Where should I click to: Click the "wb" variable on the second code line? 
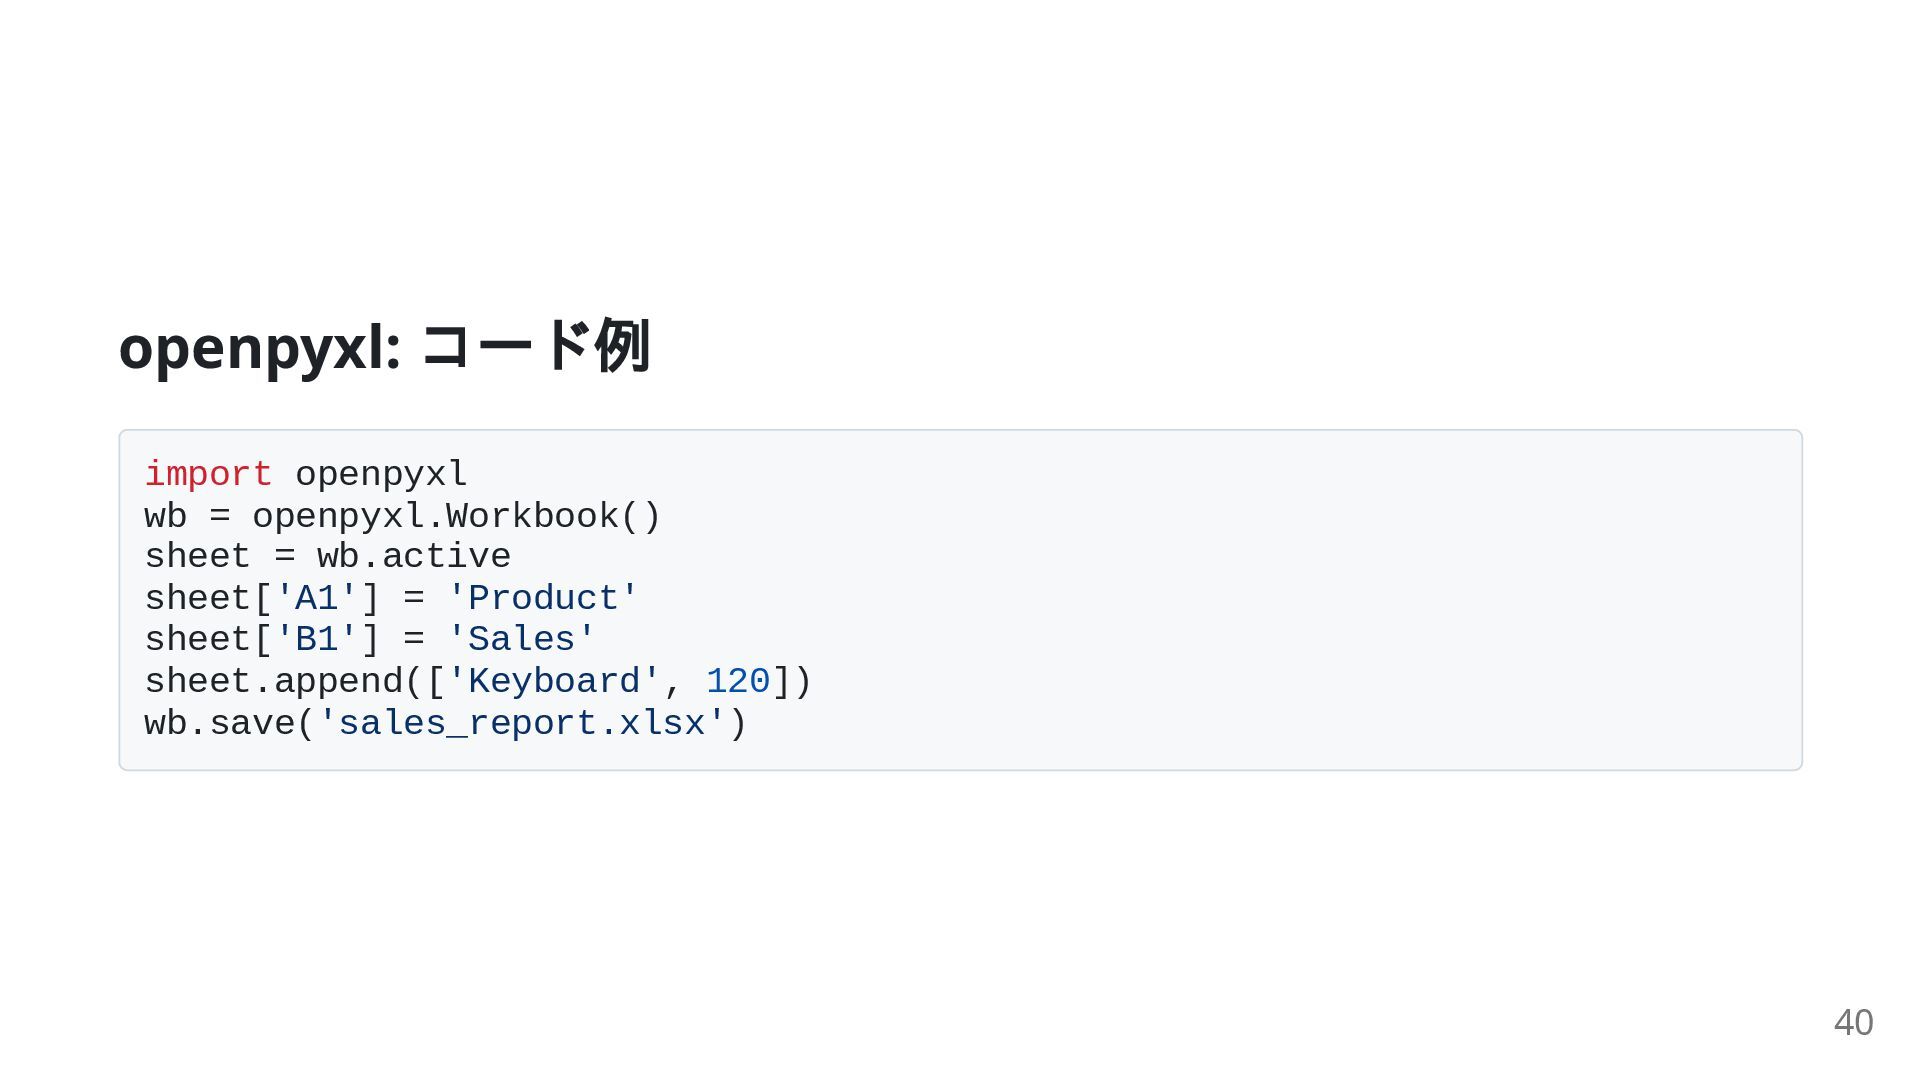pos(165,516)
